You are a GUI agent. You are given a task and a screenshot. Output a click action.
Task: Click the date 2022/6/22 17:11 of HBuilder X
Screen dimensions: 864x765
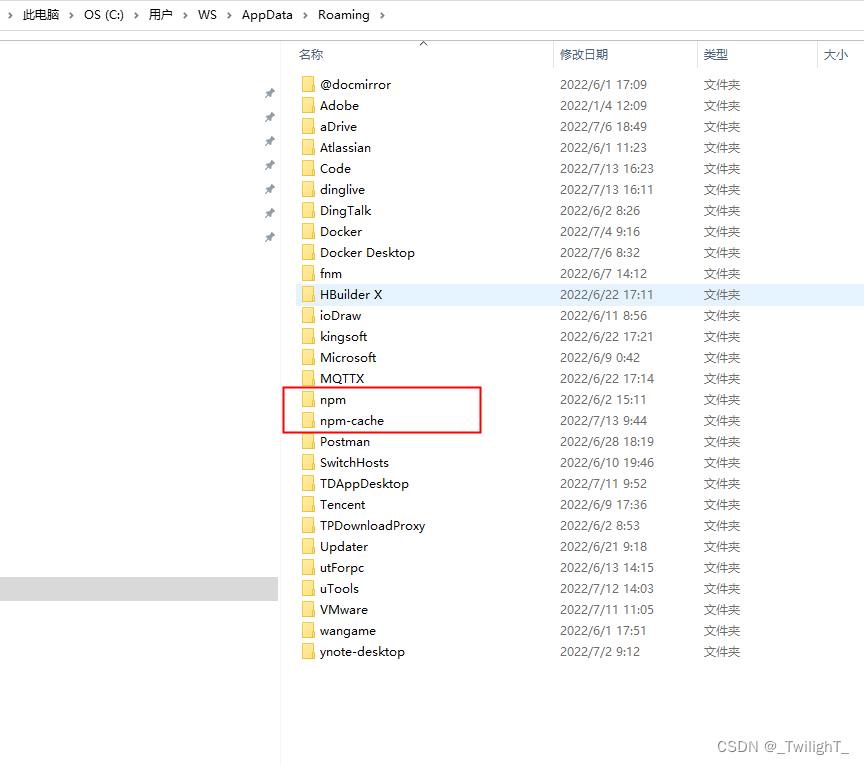pyautogui.click(x=607, y=295)
